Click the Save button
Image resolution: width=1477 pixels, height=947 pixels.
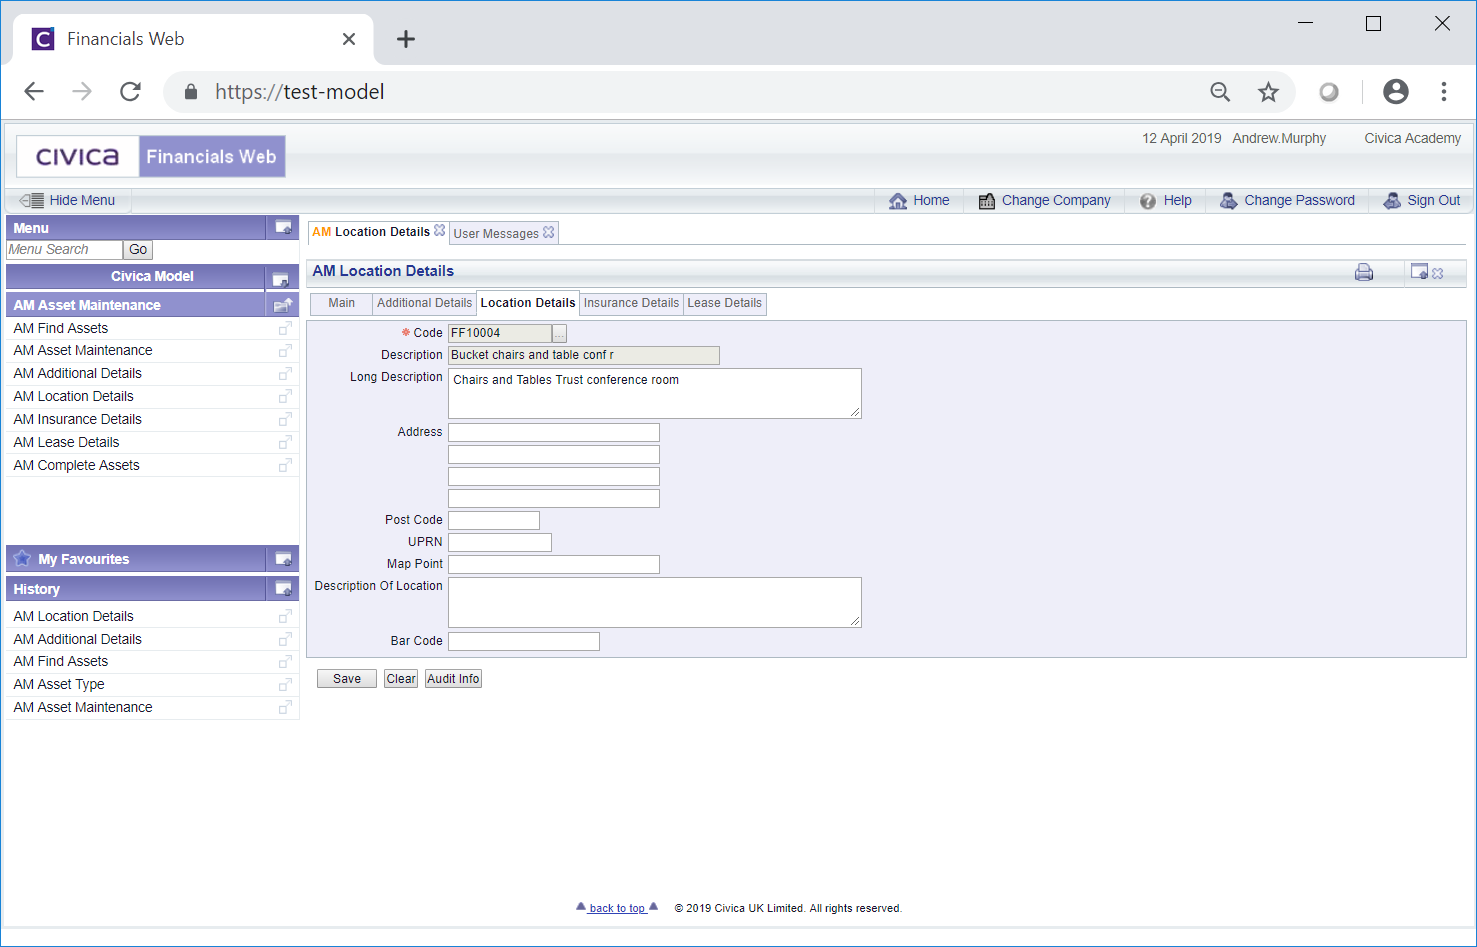point(347,679)
